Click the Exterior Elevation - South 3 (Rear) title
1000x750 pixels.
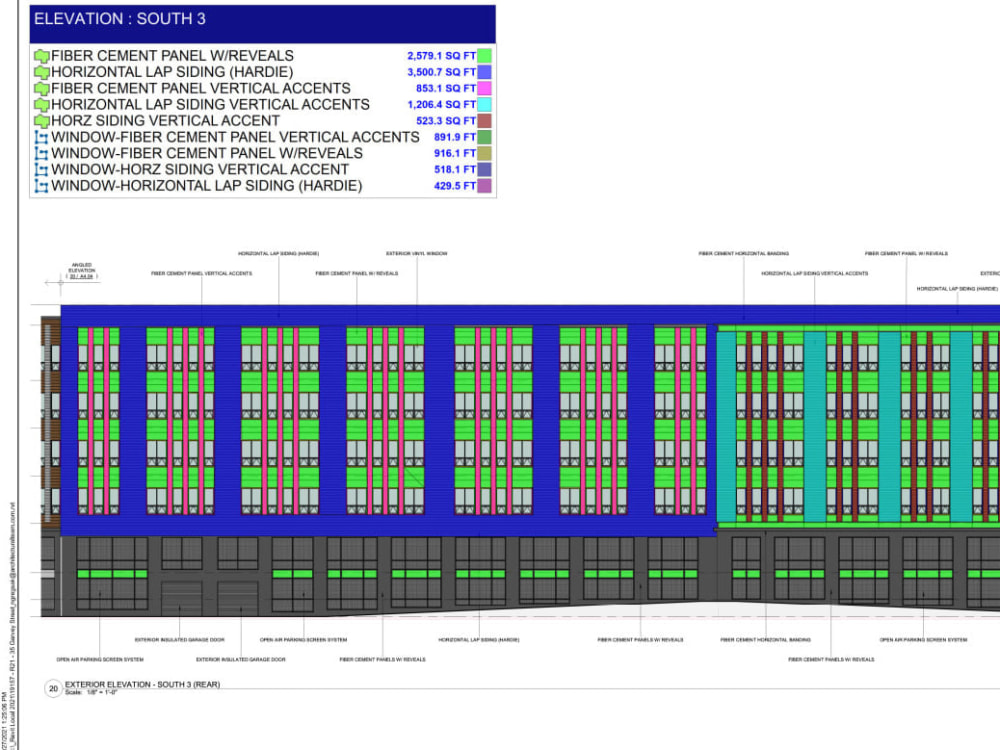tap(142, 684)
